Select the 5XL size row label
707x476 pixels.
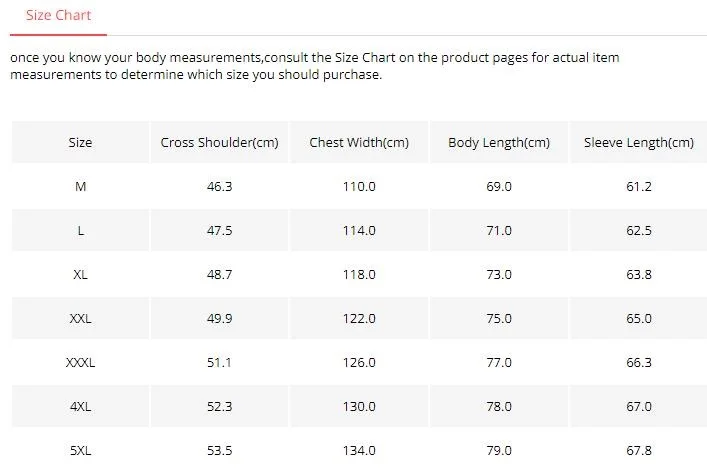[x=80, y=450]
